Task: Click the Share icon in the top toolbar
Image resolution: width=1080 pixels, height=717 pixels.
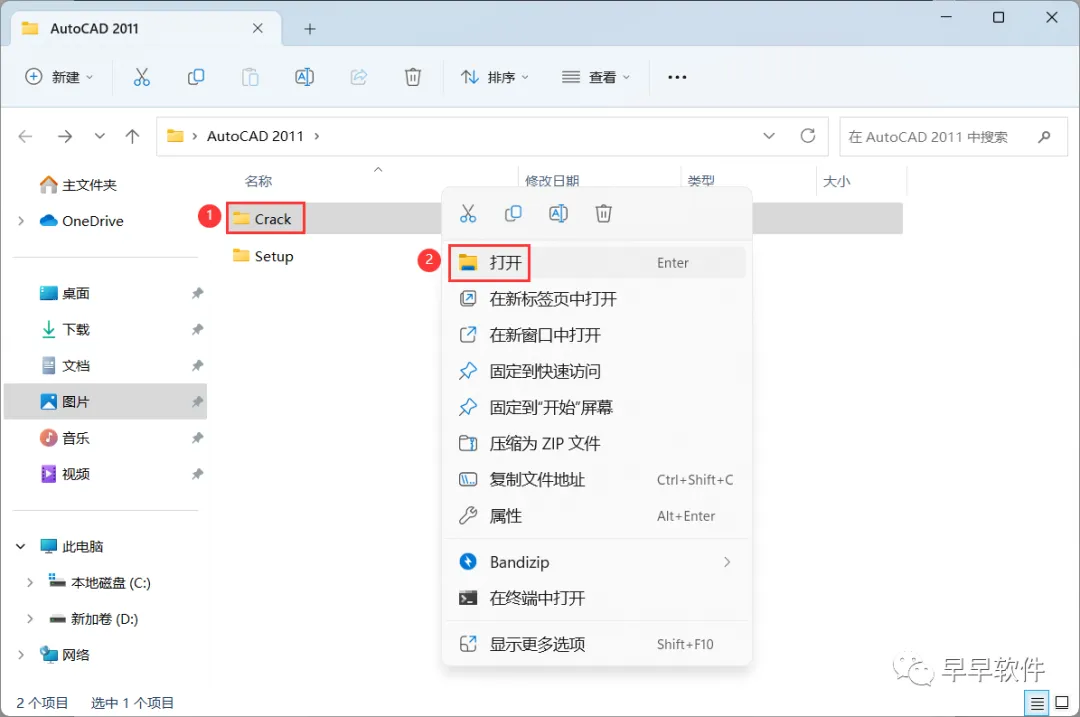Action: (x=359, y=77)
